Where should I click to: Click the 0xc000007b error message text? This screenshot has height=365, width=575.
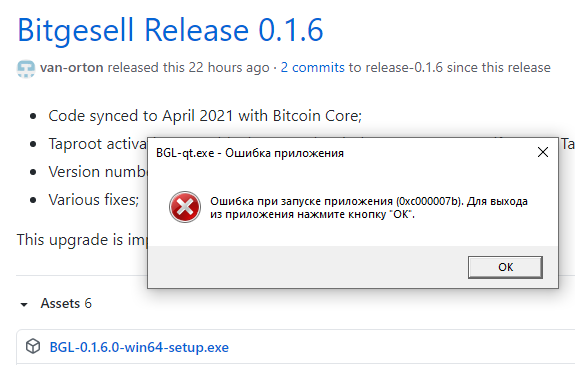(x=369, y=208)
